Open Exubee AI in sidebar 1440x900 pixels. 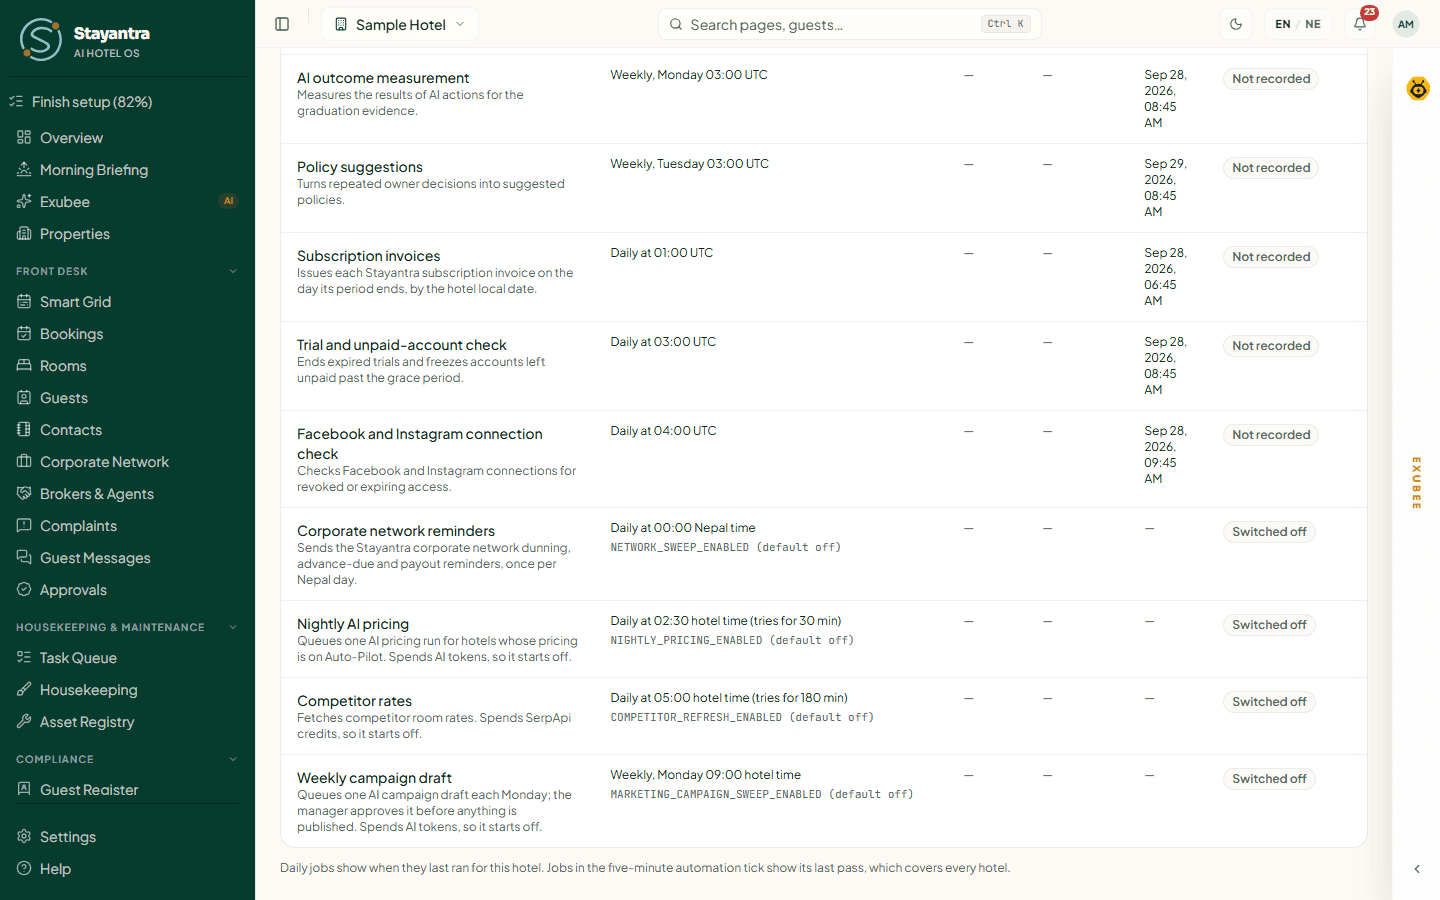127,202
